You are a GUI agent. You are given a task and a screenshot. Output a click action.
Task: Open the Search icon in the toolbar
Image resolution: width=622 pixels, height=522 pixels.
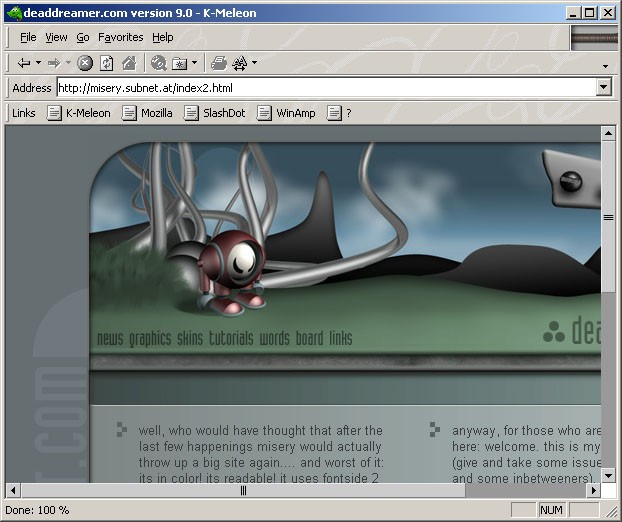(x=158, y=63)
